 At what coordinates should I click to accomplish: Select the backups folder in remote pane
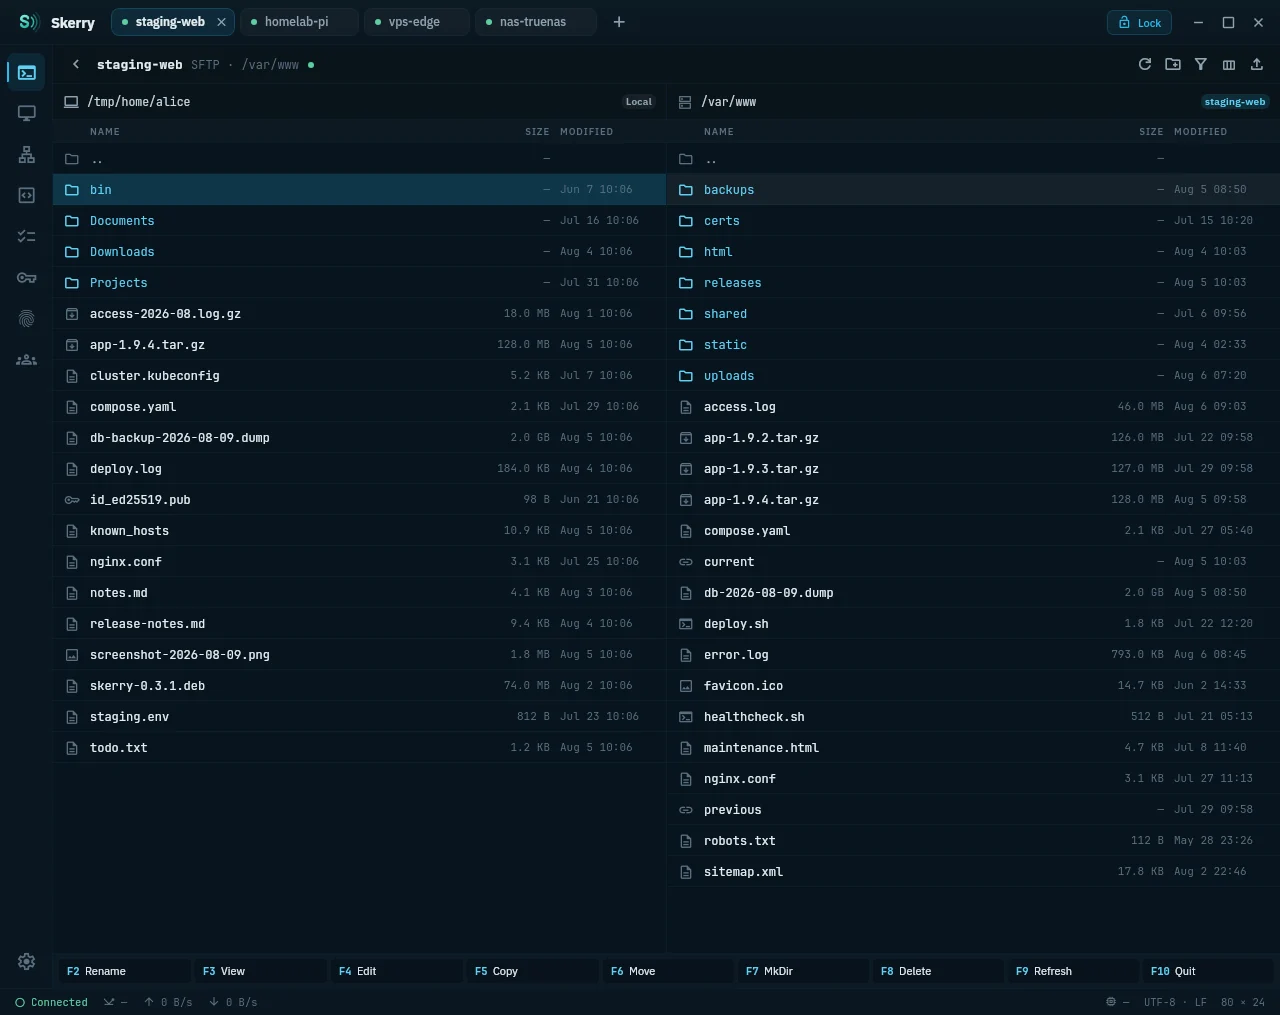pyautogui.click(x=973, y=190)
